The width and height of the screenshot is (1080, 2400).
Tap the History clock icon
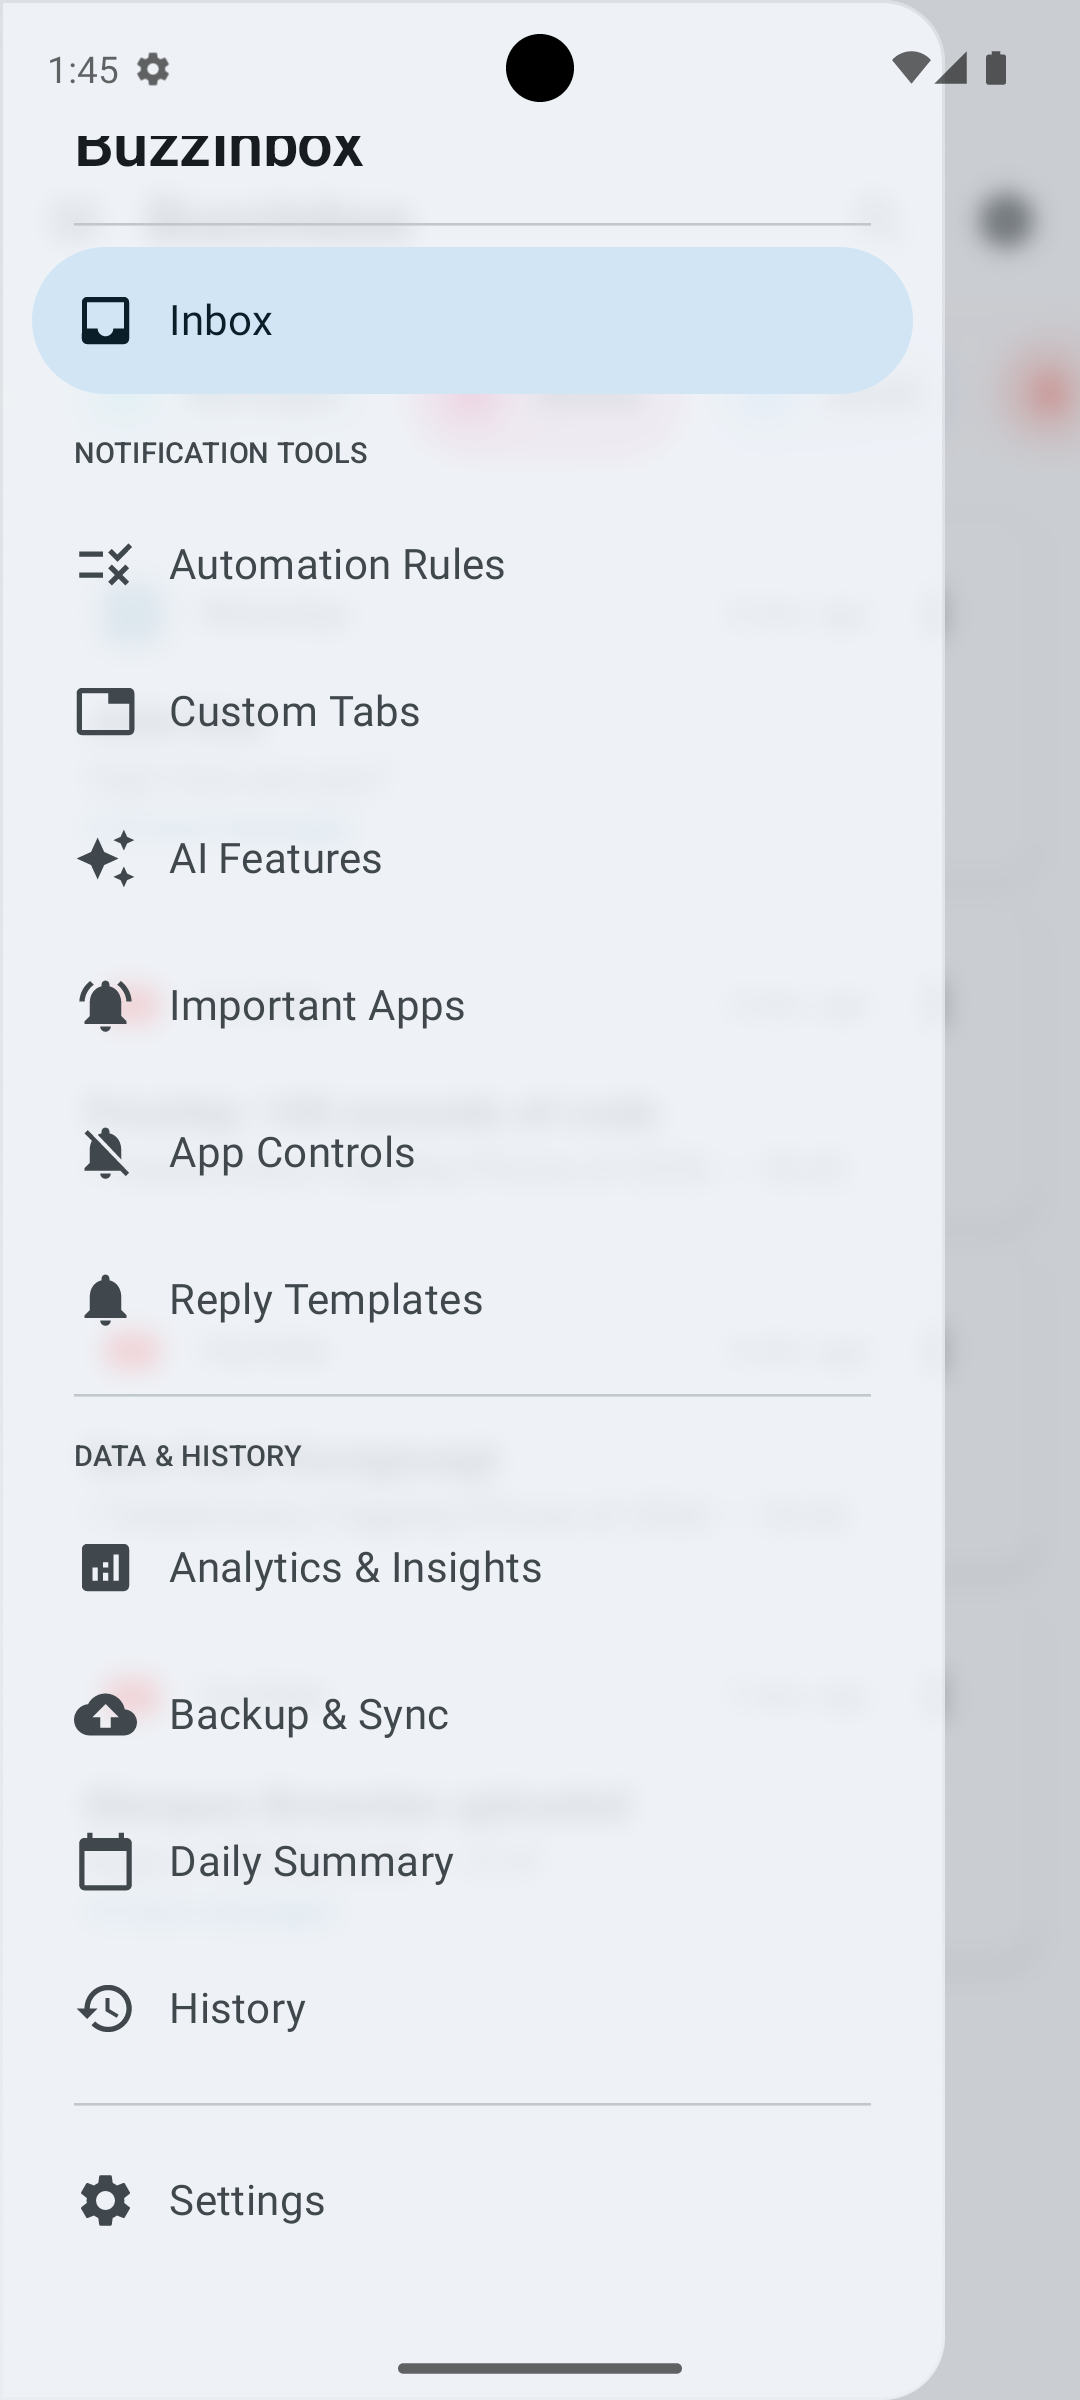(105, 2007)
